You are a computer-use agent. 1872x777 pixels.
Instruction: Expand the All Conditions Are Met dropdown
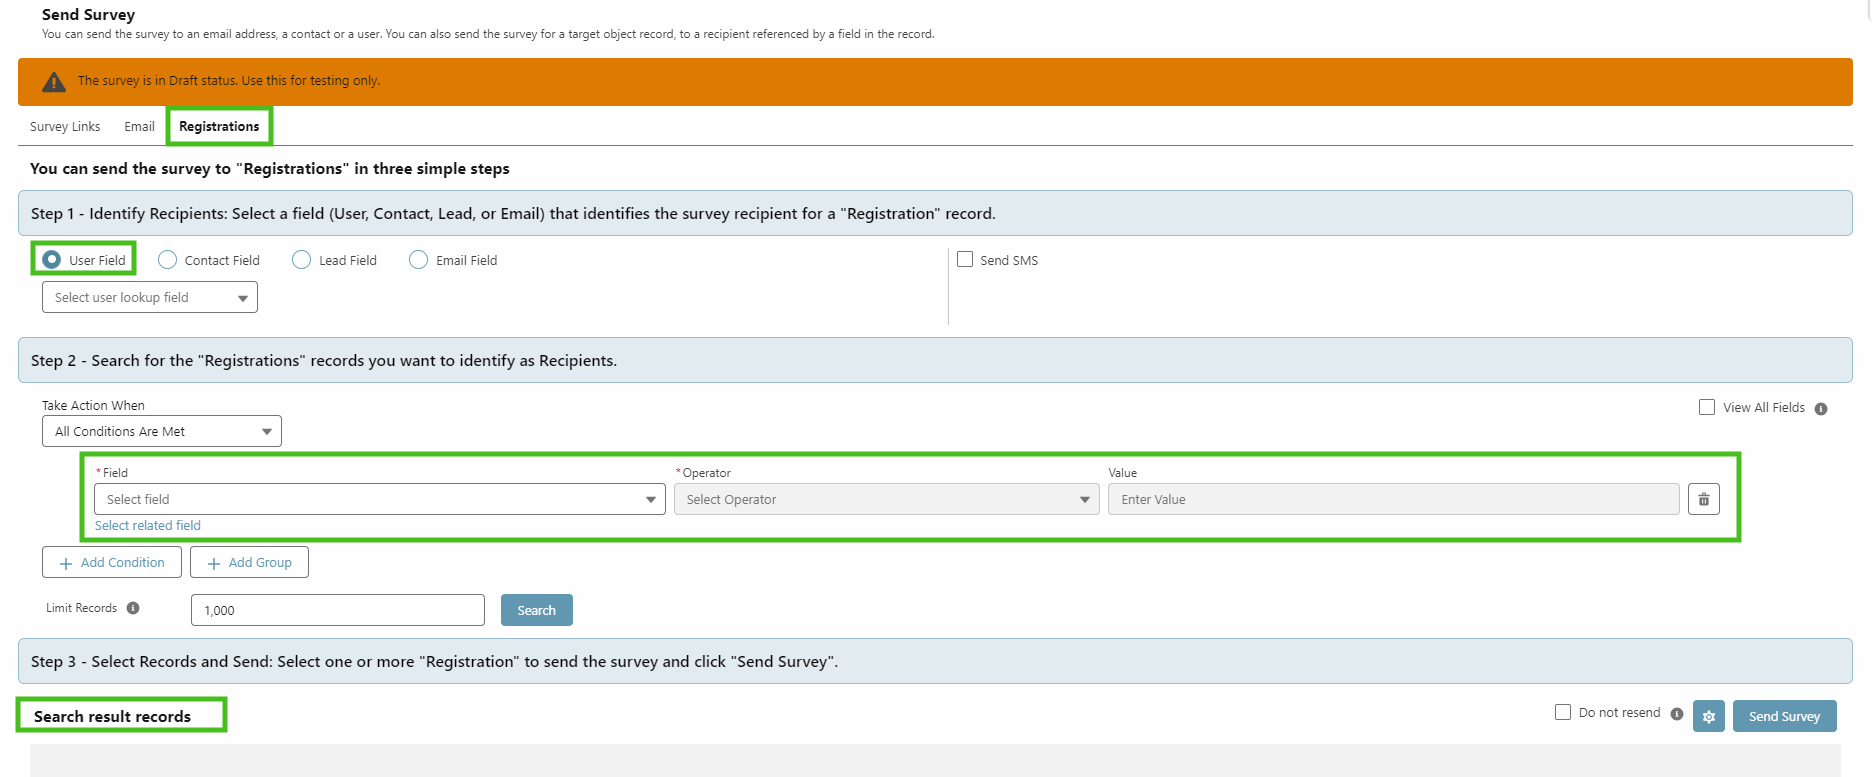click(x=161, y=431)
